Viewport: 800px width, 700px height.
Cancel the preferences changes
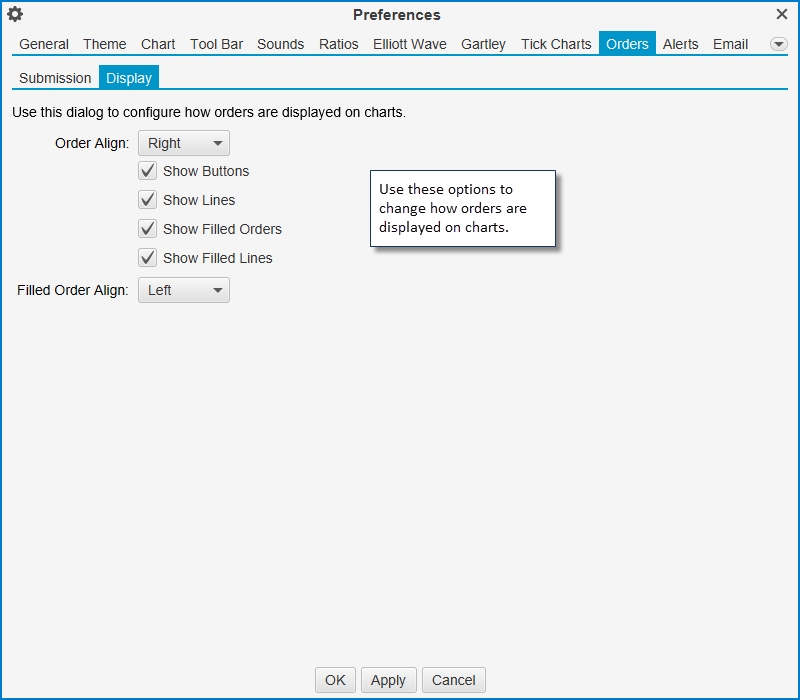click(454, 680)
